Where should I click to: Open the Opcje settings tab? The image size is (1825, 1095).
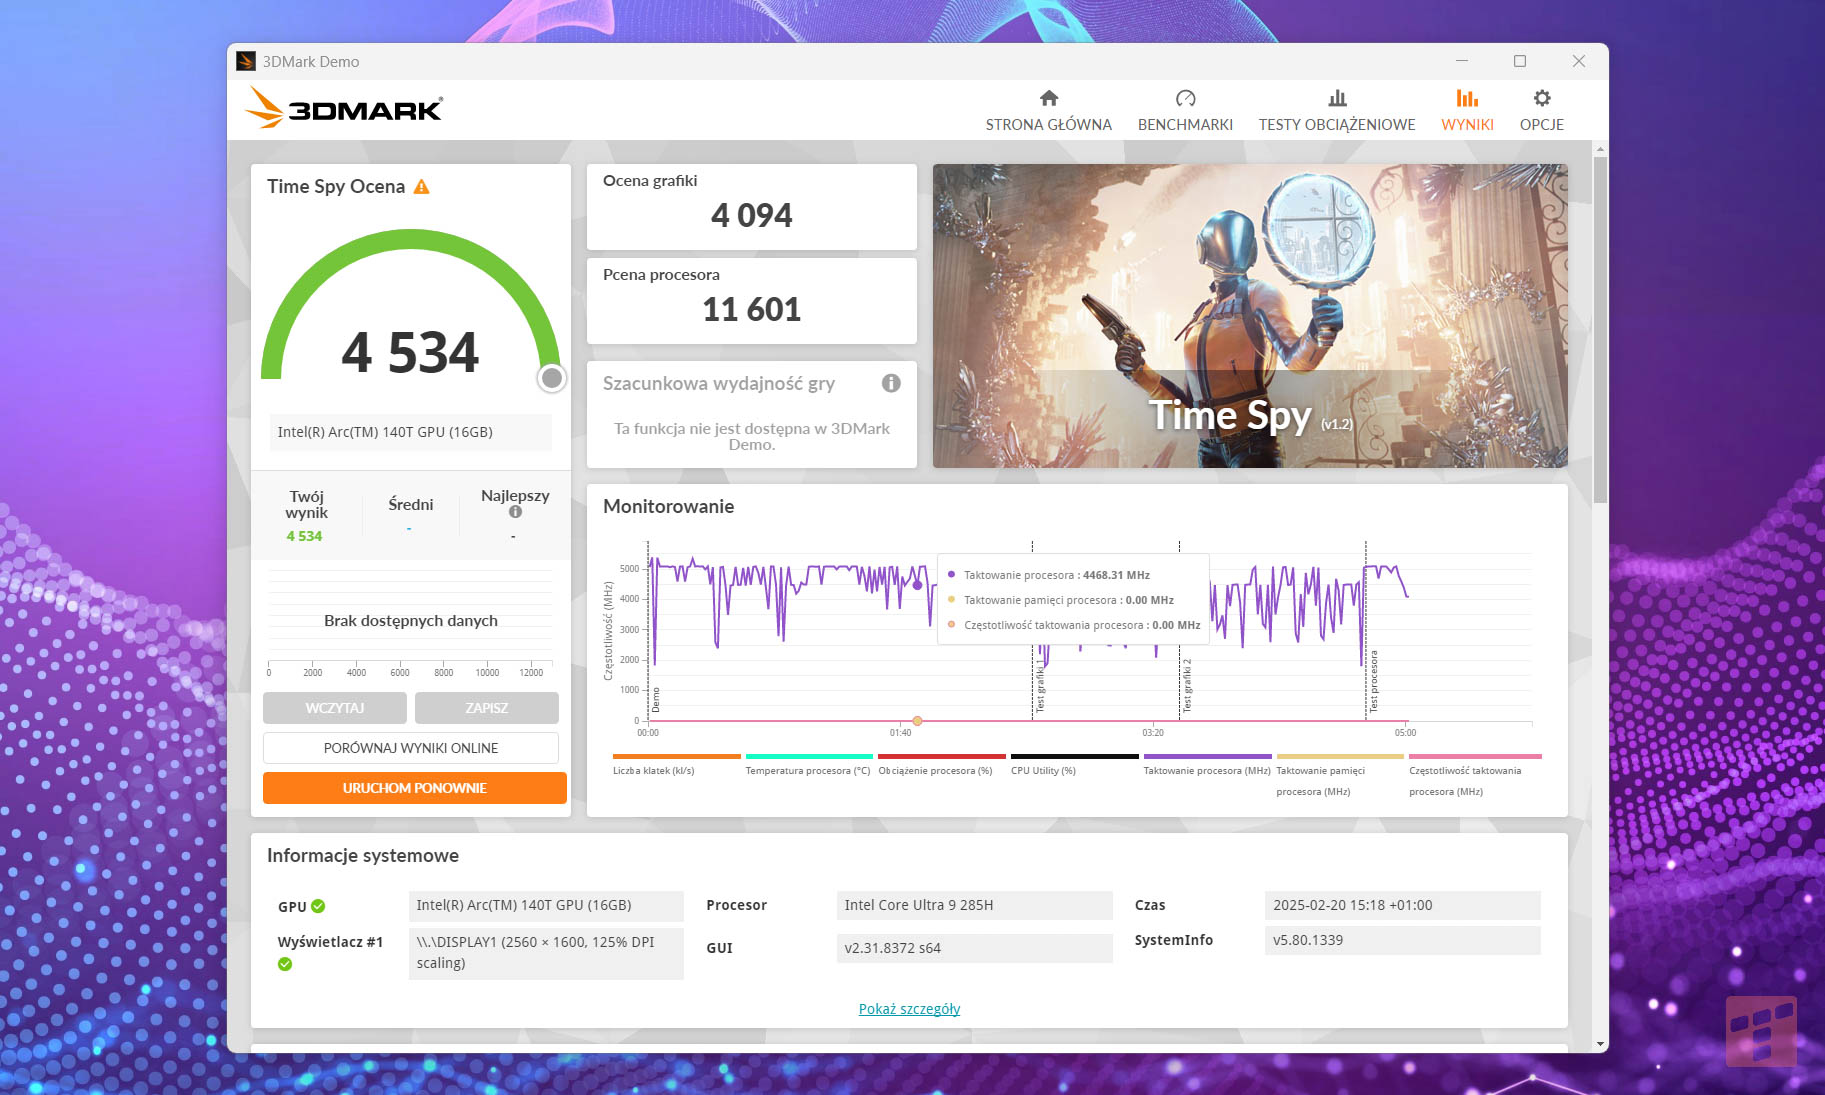(x=1541, y=111)
